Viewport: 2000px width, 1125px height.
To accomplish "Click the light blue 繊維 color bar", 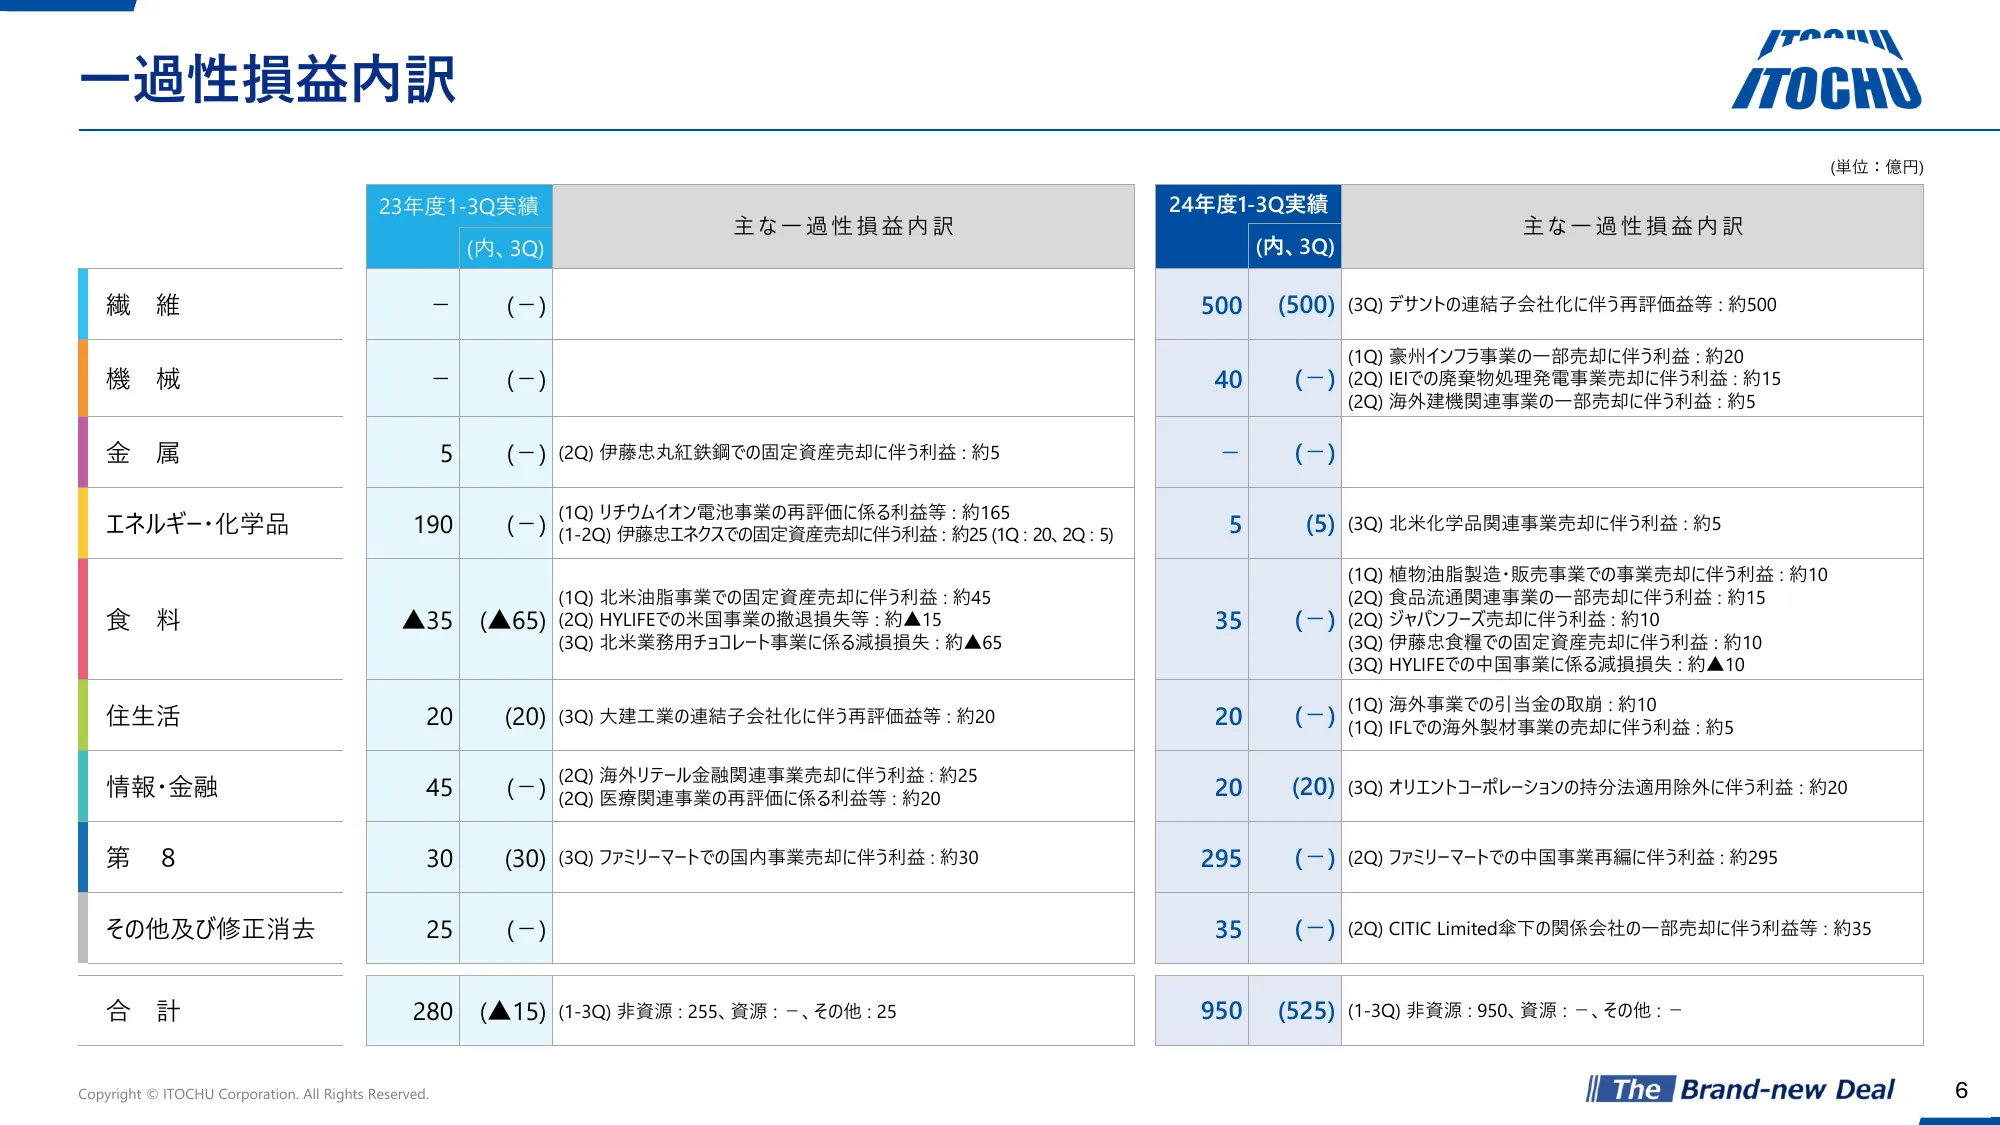I will pos(83,304).
